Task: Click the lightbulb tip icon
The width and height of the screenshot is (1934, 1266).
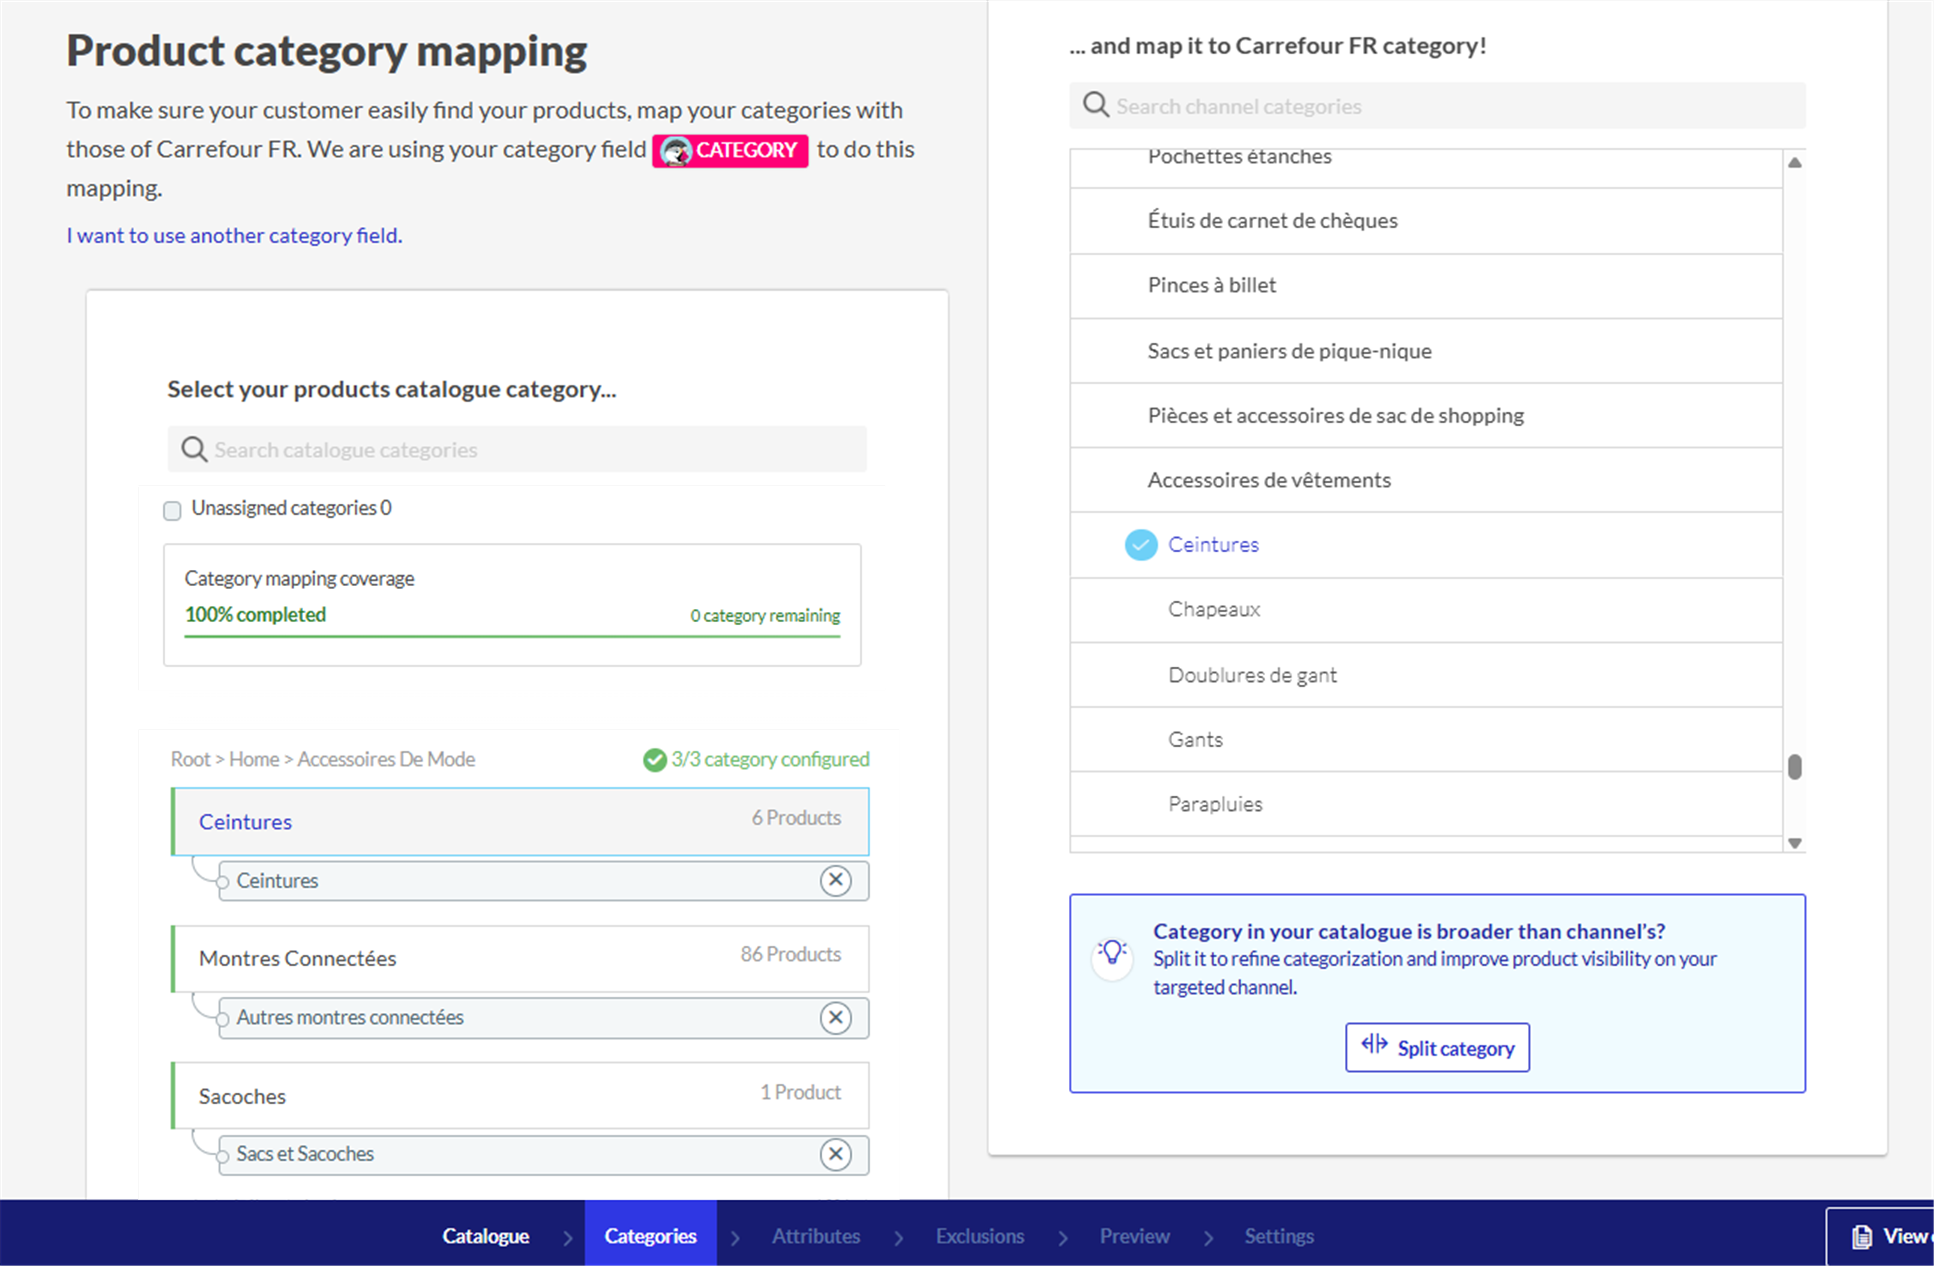Action: pyautogui.click(x=1112, y=952)
